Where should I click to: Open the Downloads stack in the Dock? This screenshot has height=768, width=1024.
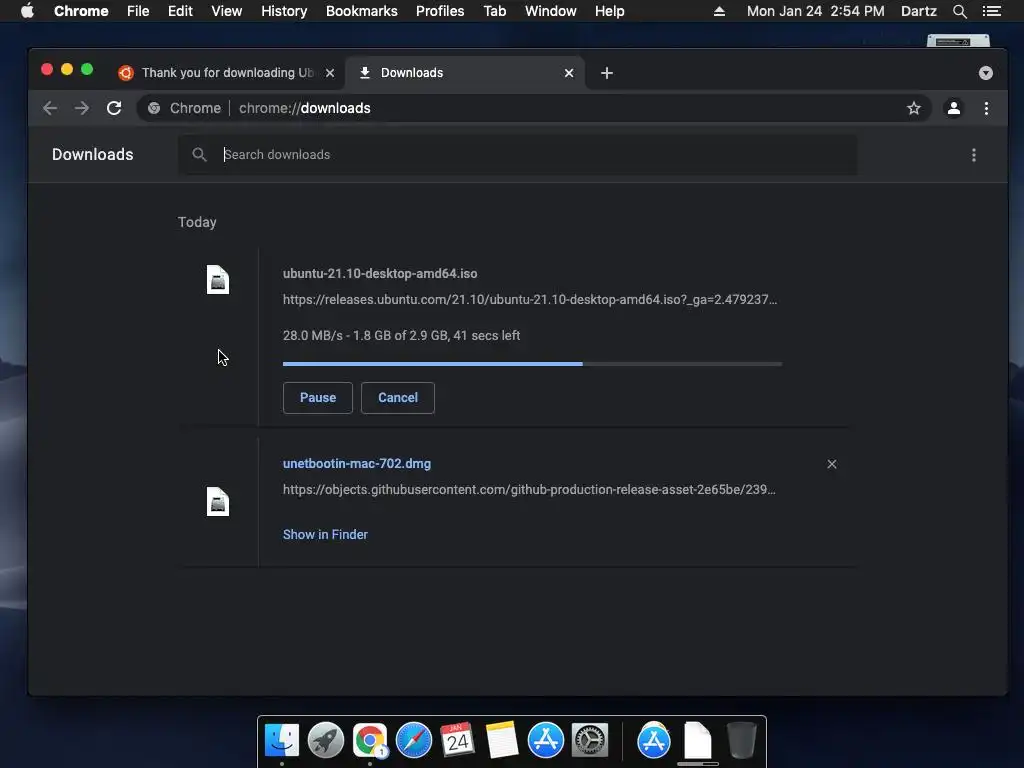click(697, 740)
